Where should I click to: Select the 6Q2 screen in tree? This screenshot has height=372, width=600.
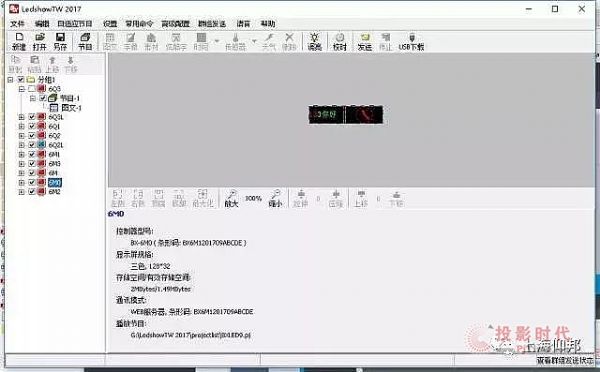pyautogui.click(x=54, y=135)
